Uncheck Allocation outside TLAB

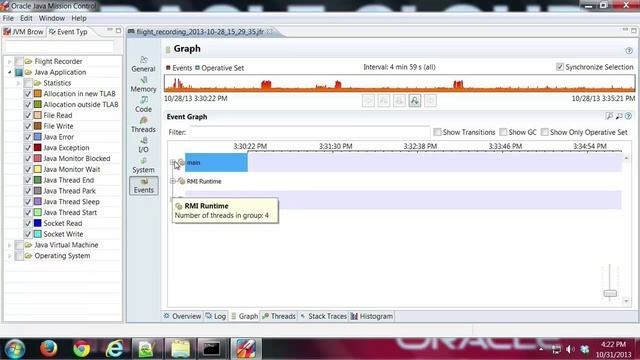pos(28,104)
